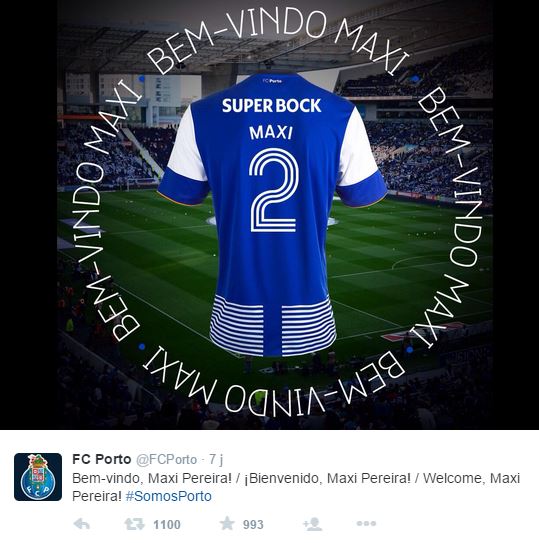Open the more options ellipsis menu
This screenshot has width=539, height=543.
pyautogui.click(x=366, y=524)
